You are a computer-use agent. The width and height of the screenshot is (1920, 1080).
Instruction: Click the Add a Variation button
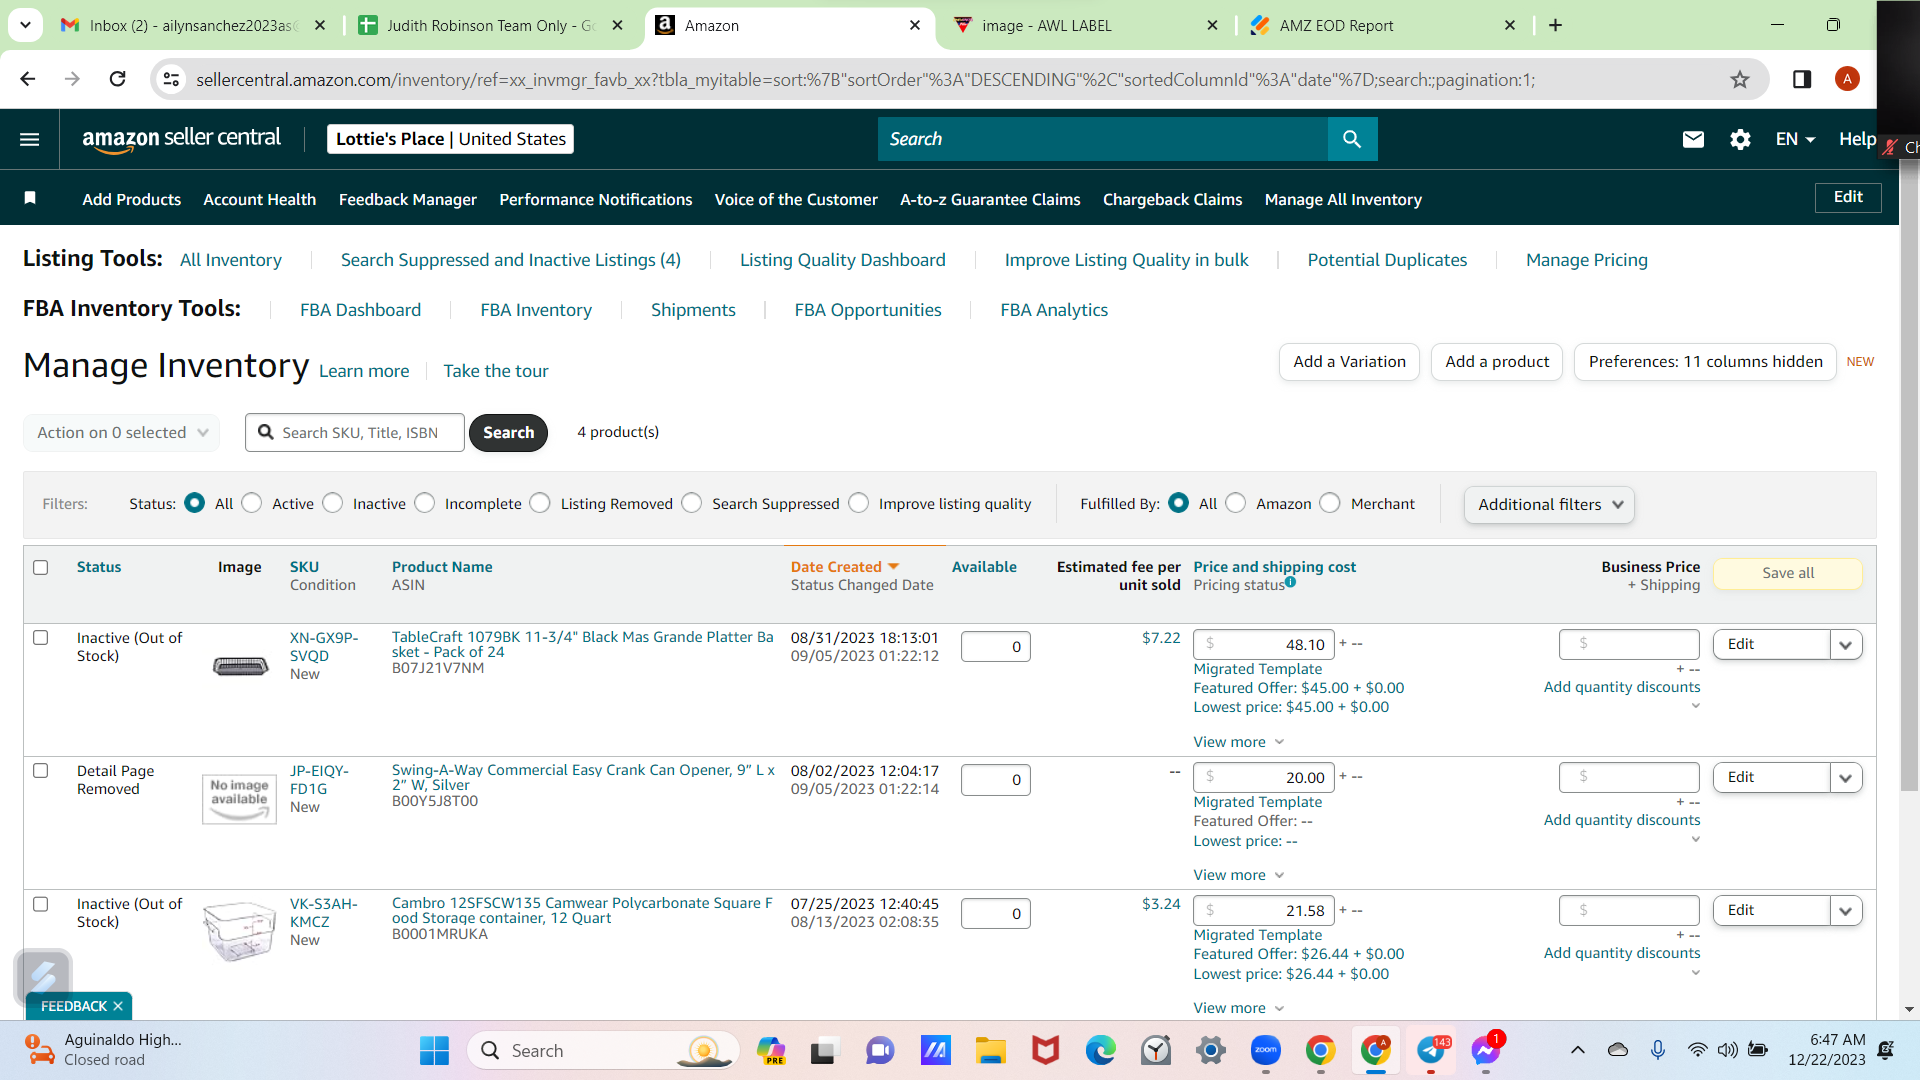click(x=1349, y=362)
